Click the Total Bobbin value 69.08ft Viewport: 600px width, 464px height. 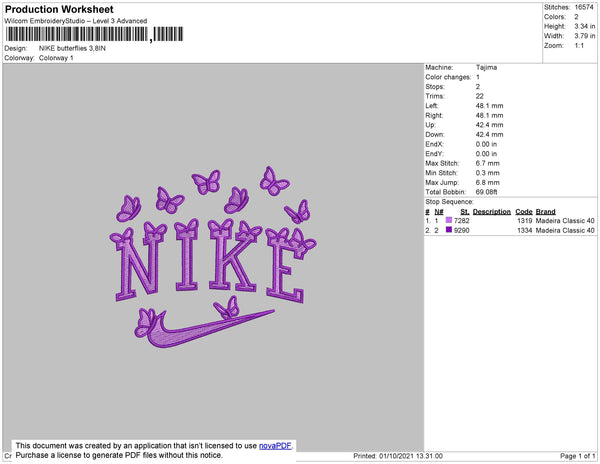point(486,192)
